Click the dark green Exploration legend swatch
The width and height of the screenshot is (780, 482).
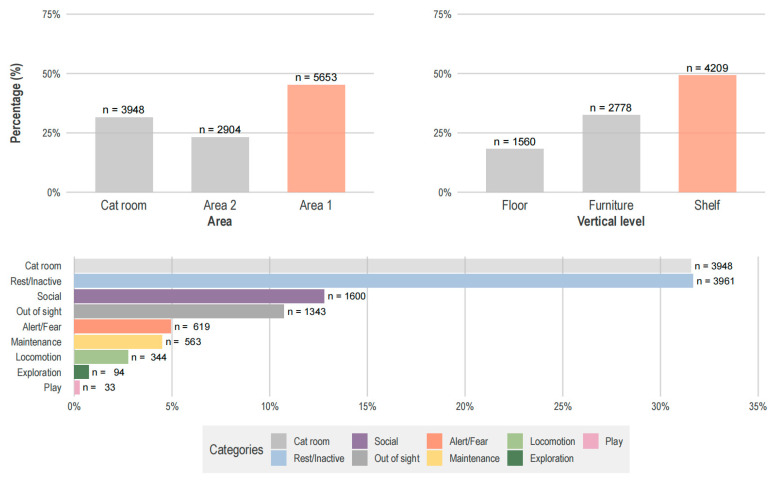tap(515, 458)
